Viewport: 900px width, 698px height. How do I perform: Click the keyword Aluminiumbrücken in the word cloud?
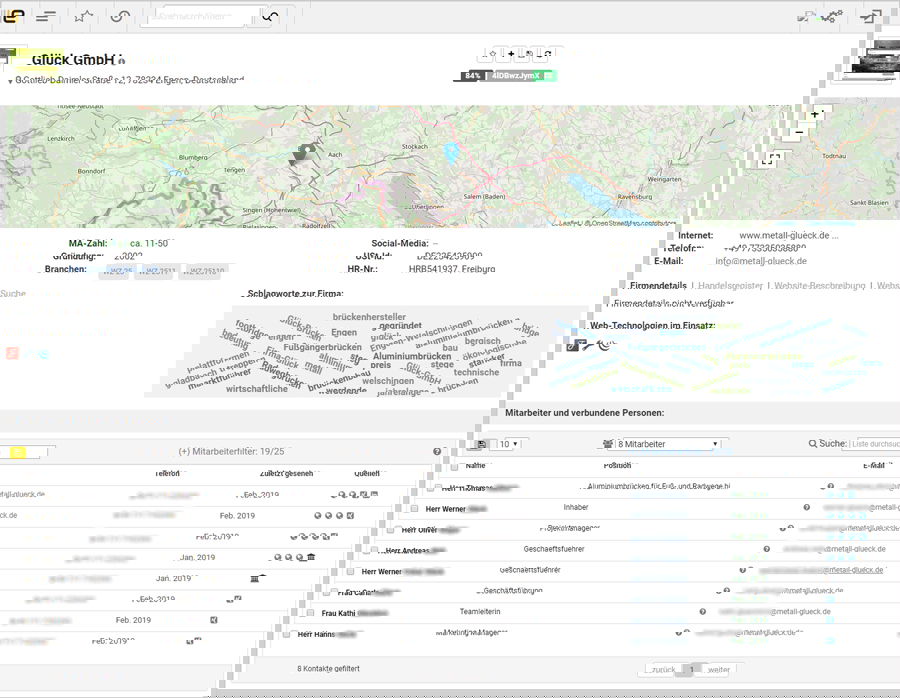[412, 356]
